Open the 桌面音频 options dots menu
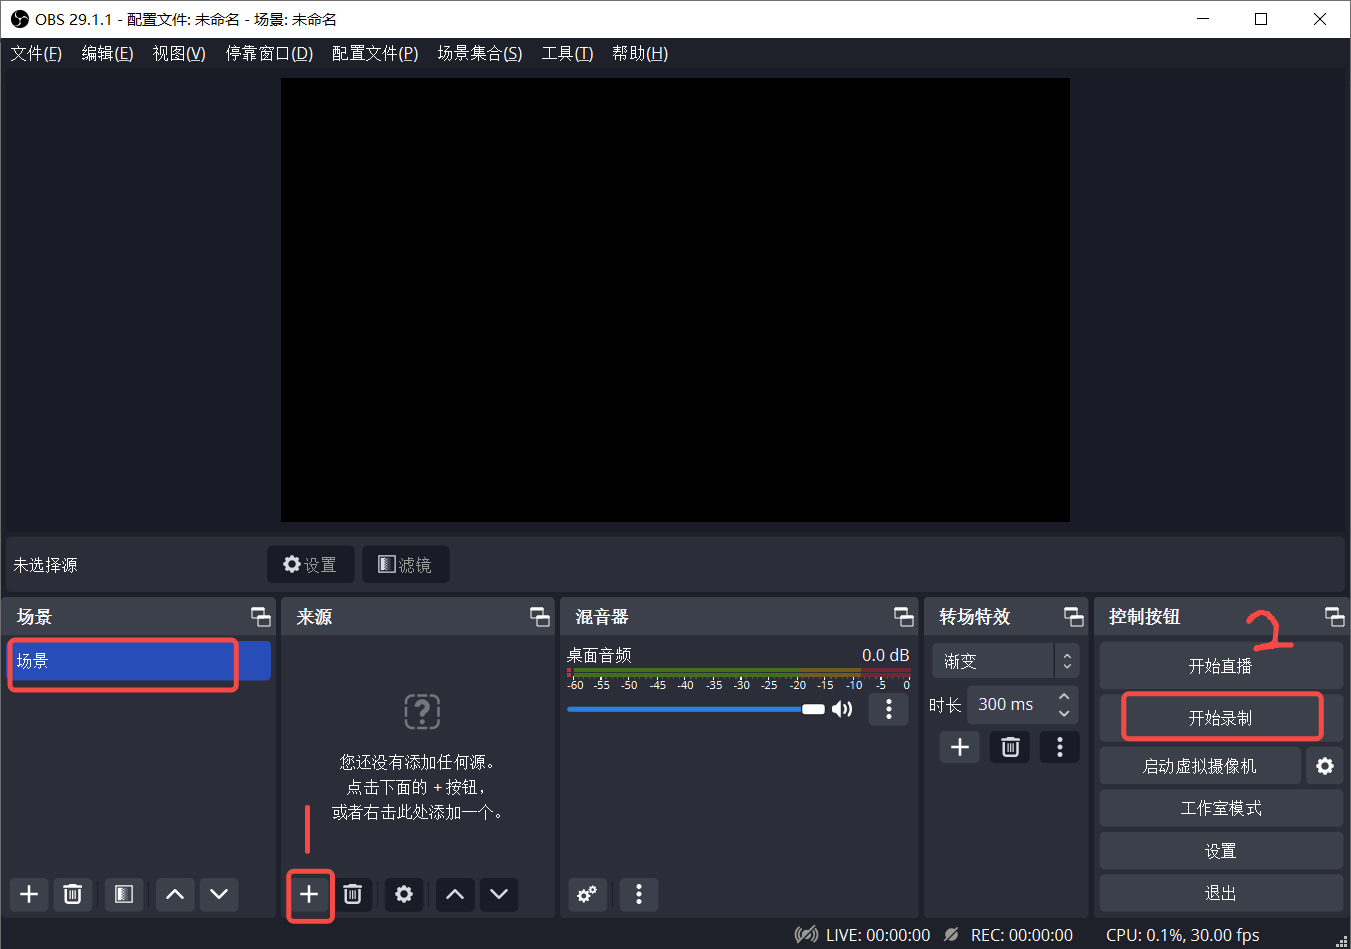 (888, 708)
